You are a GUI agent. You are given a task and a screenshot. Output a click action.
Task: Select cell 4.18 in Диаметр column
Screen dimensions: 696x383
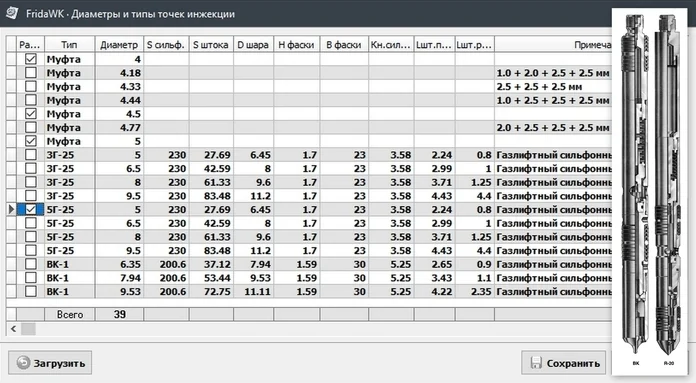[119, 72]
